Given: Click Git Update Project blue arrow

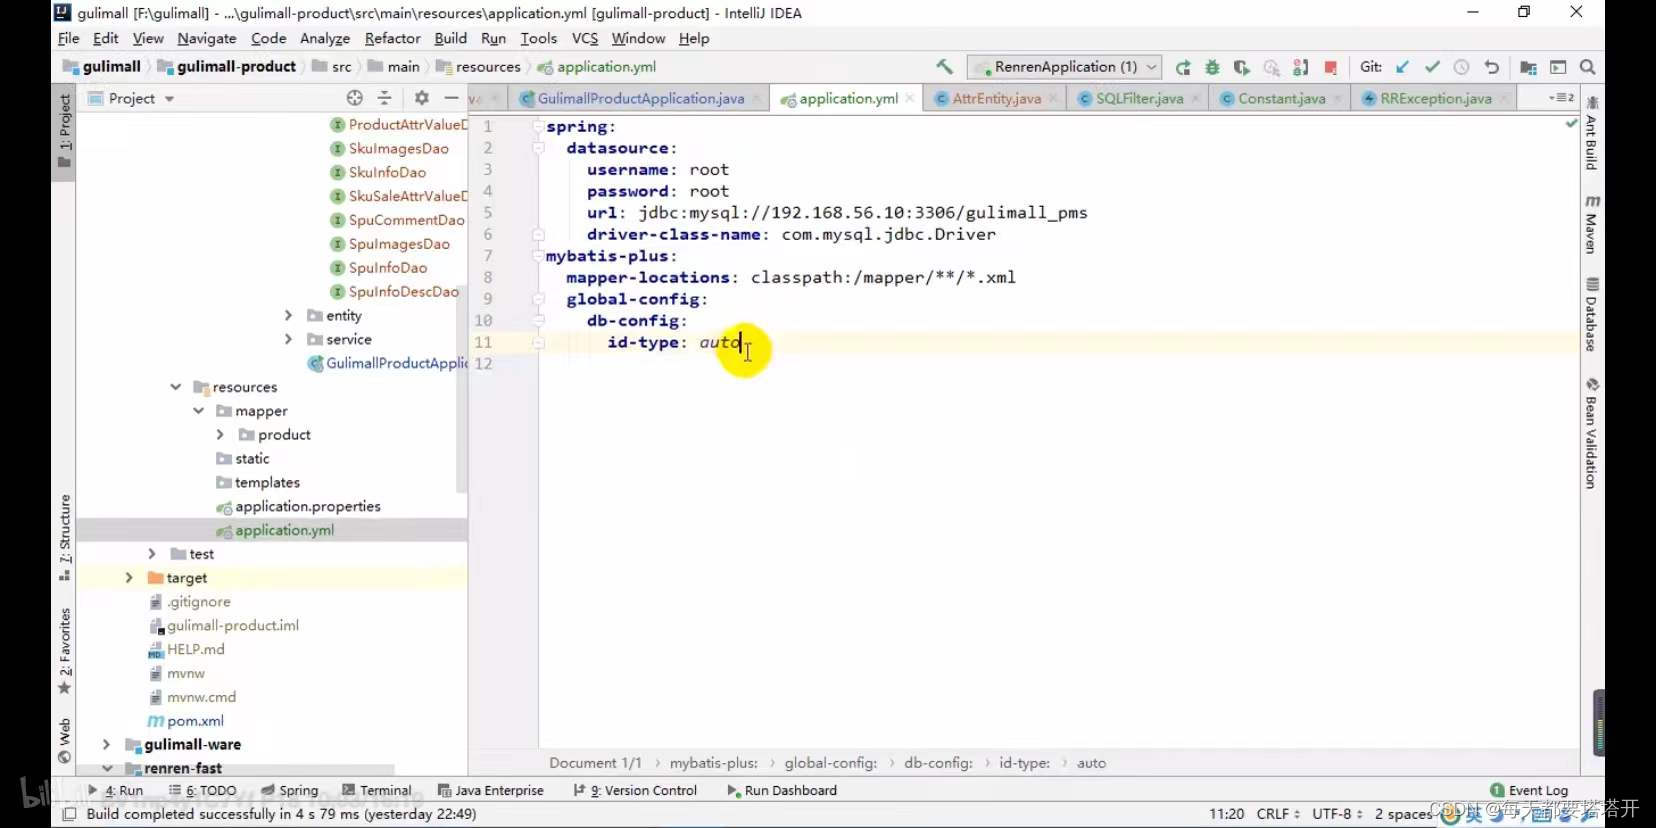Looking at the screenshot, I should 1402,67.
